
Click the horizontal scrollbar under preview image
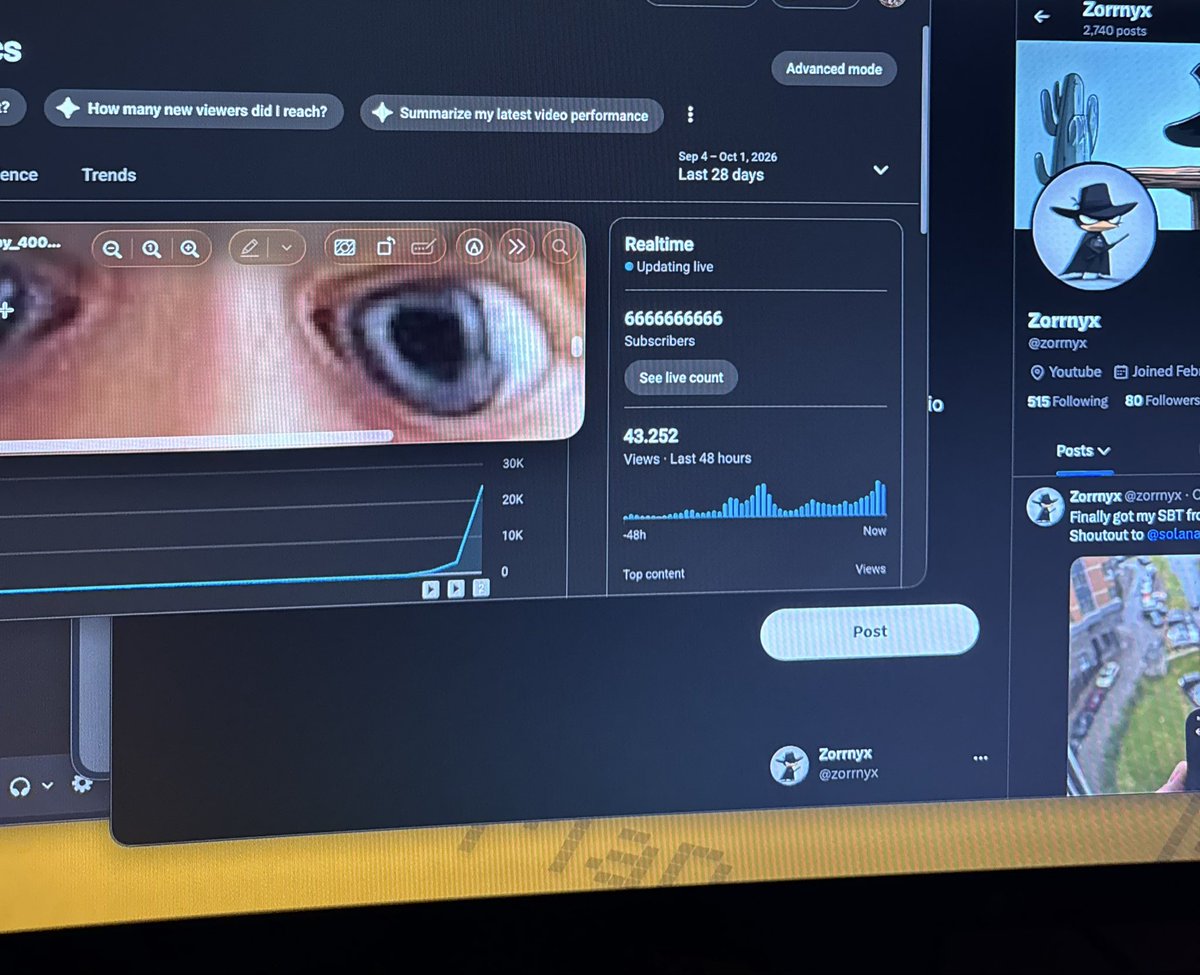pyautogui.click(x=195, y=440)
